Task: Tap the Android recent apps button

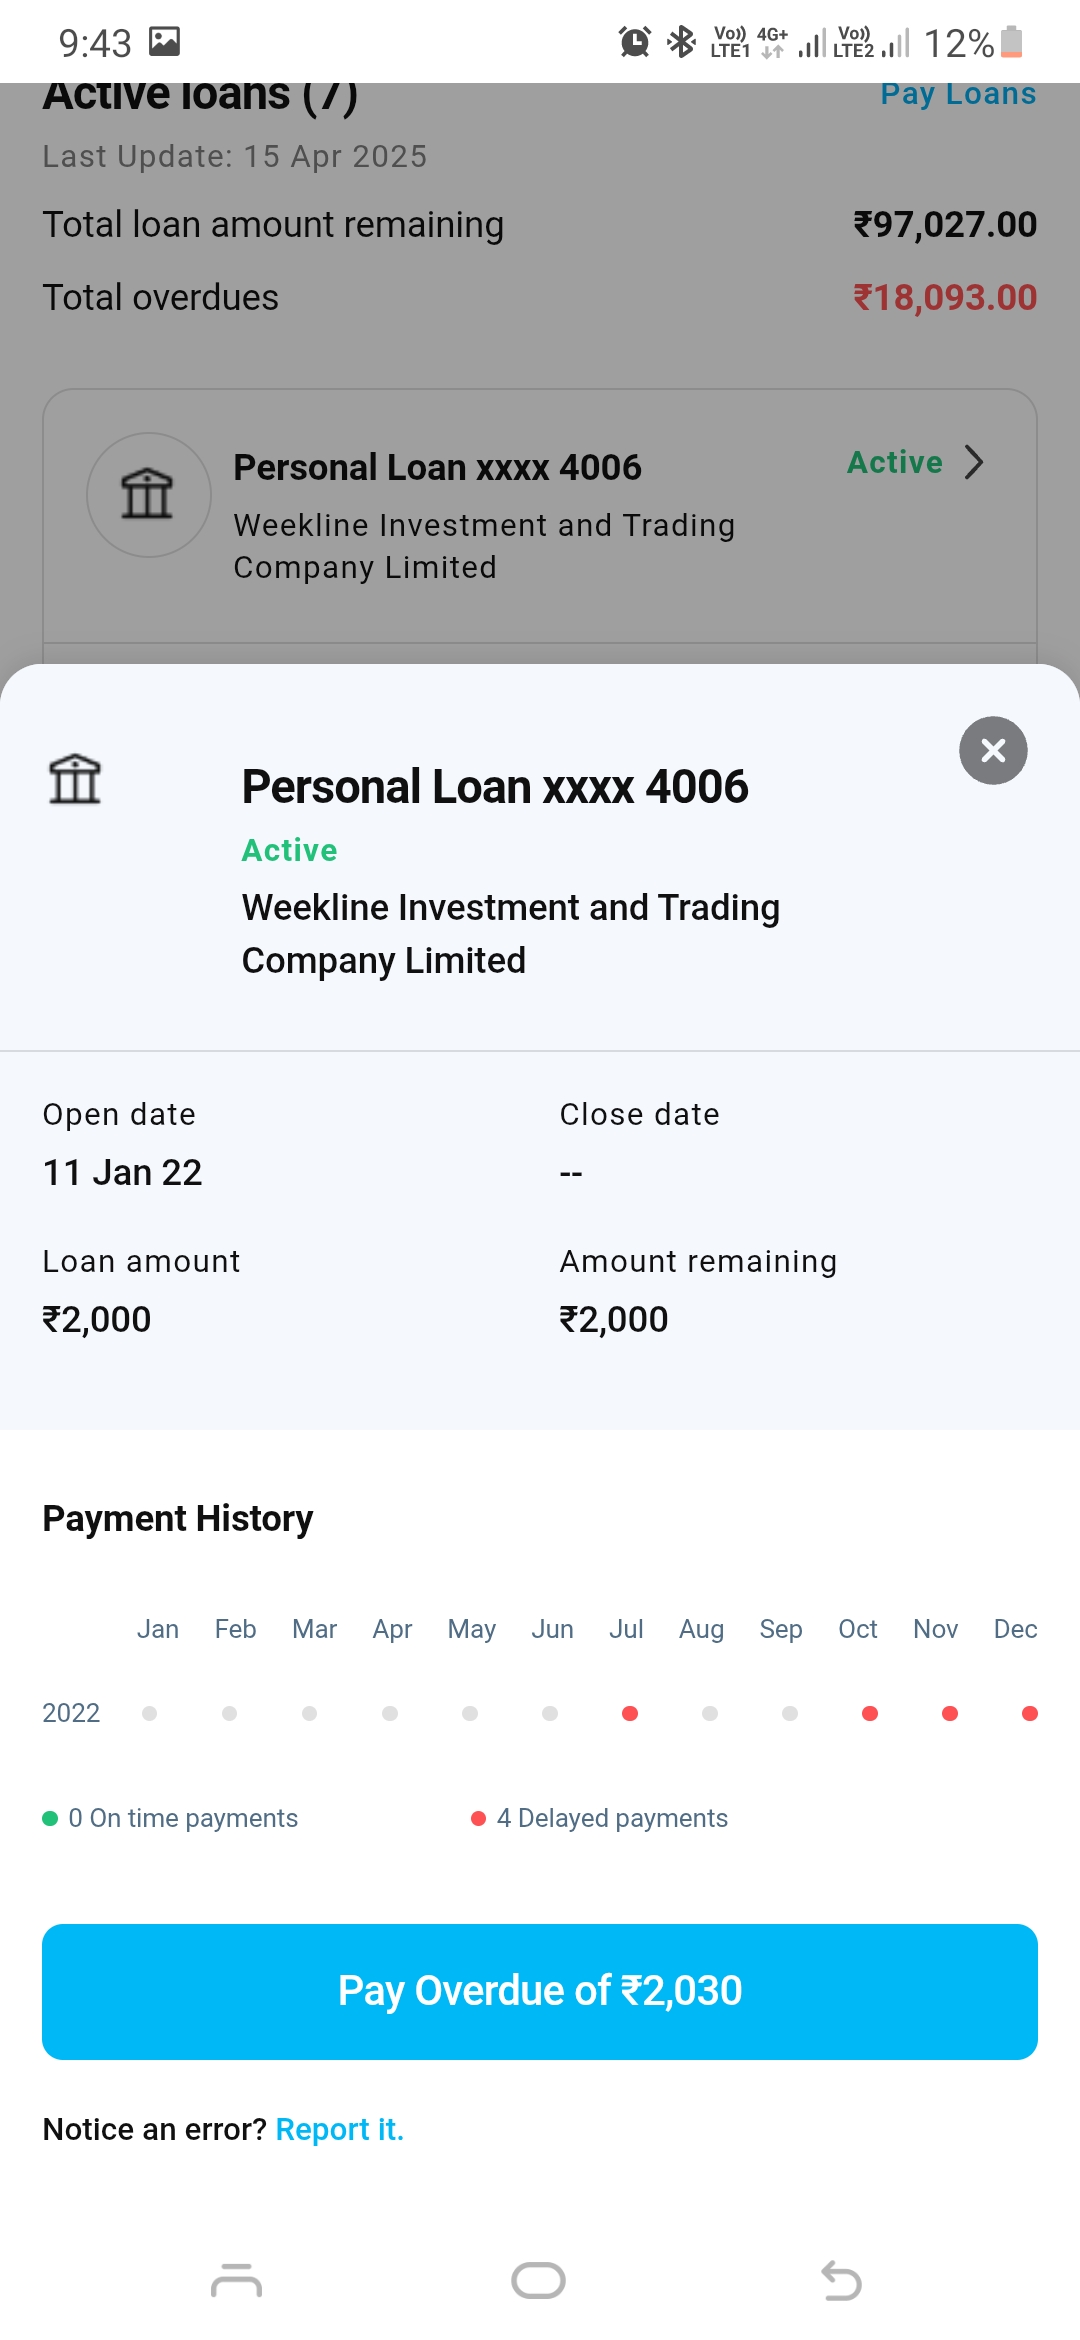Action: pos(236,2281)
